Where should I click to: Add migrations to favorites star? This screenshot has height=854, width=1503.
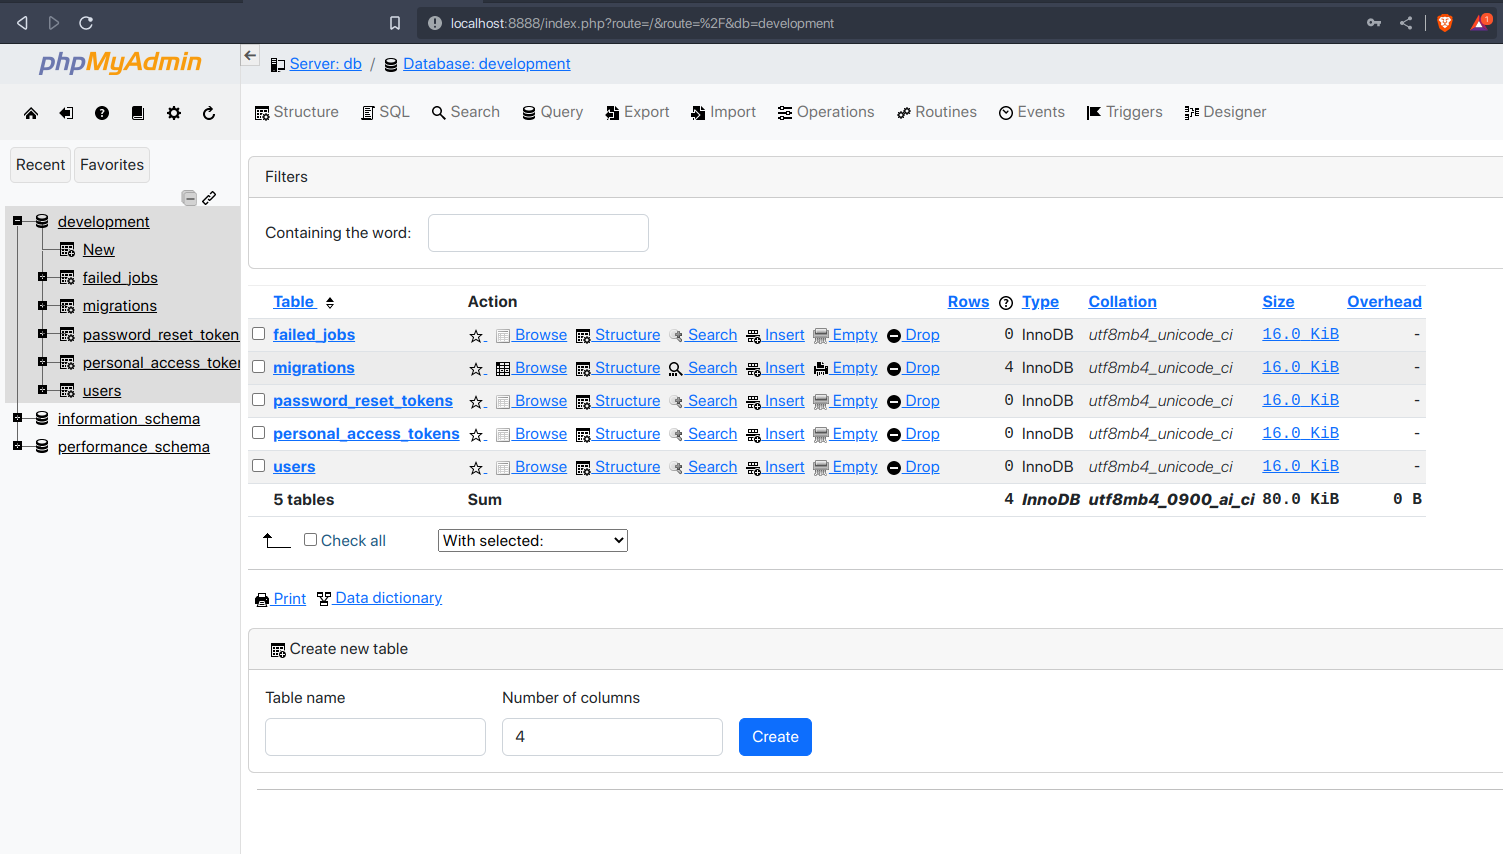477,369
